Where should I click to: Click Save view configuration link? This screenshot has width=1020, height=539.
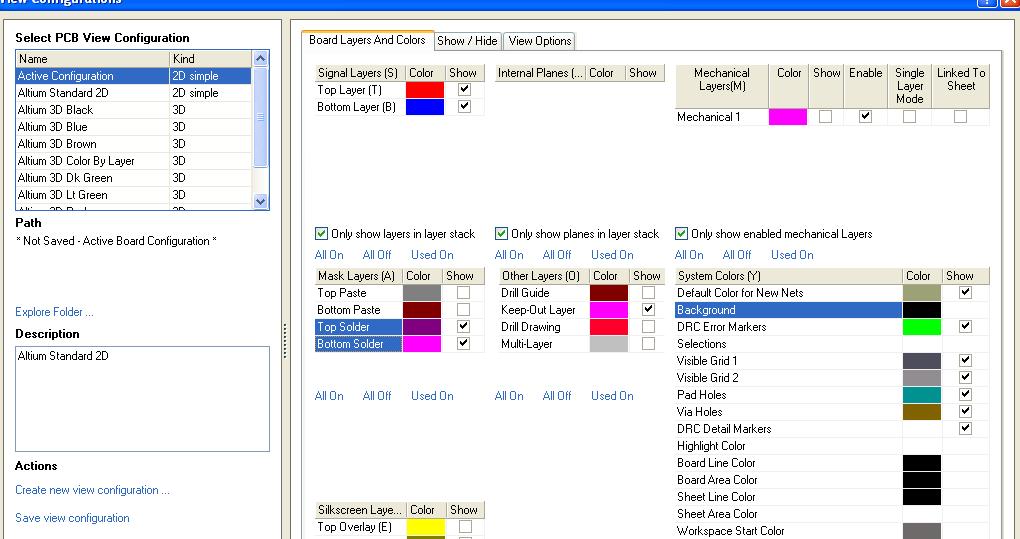(x=72, y=518)
